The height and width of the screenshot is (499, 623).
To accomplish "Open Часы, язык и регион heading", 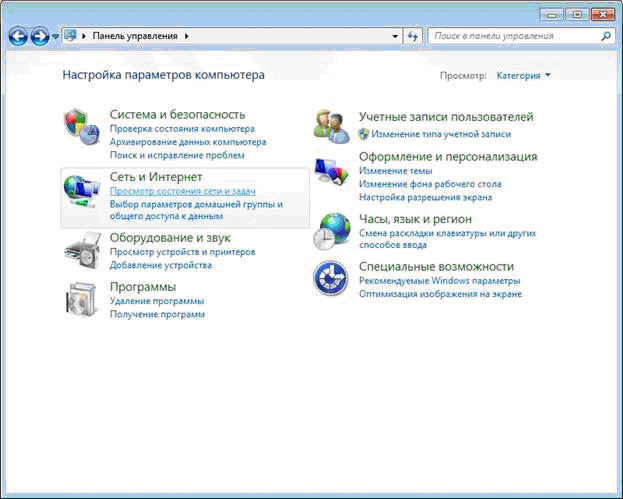I will pos(416,219).
